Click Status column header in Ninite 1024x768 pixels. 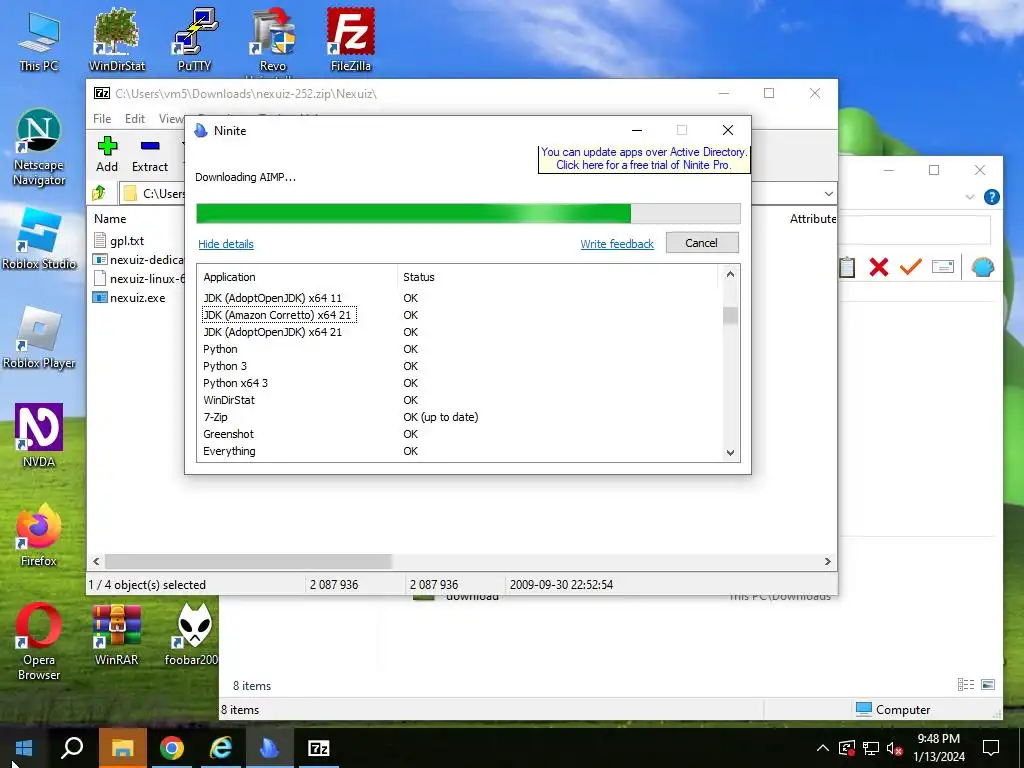click(558, 277)
